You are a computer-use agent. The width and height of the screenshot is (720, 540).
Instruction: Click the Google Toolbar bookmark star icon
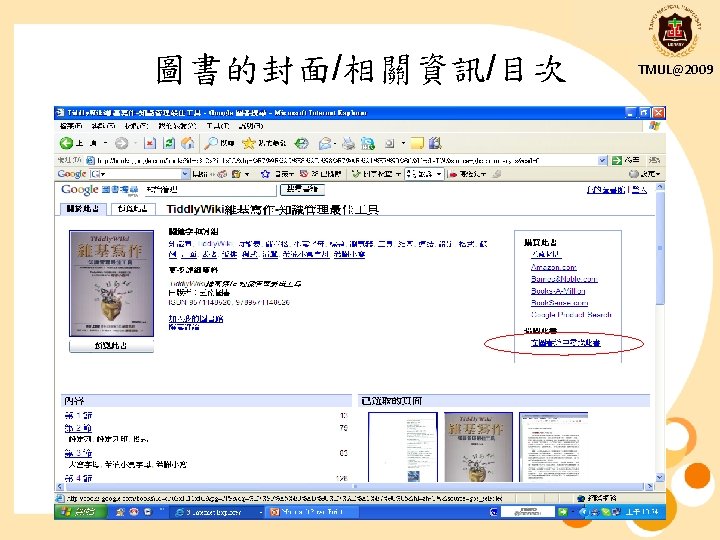click(265, 174)
